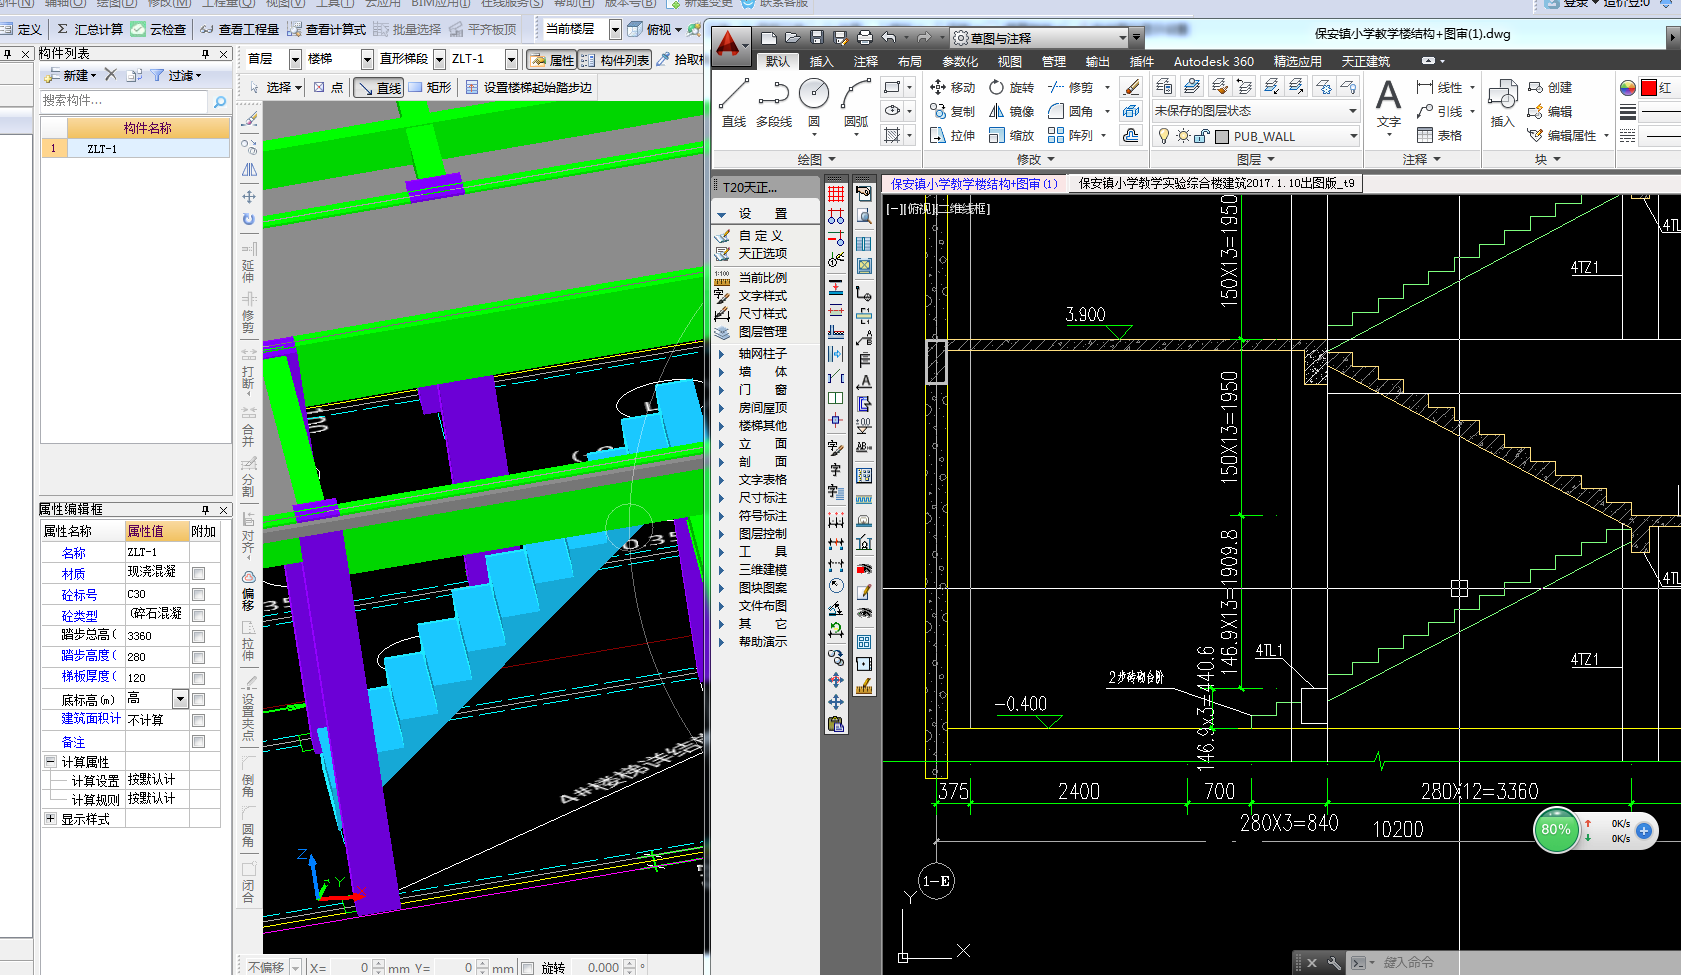This screenshot has width=1681, height=975.
Task: Click the layer color swatch beside PUB_WALL
Action: point(1221,136)
